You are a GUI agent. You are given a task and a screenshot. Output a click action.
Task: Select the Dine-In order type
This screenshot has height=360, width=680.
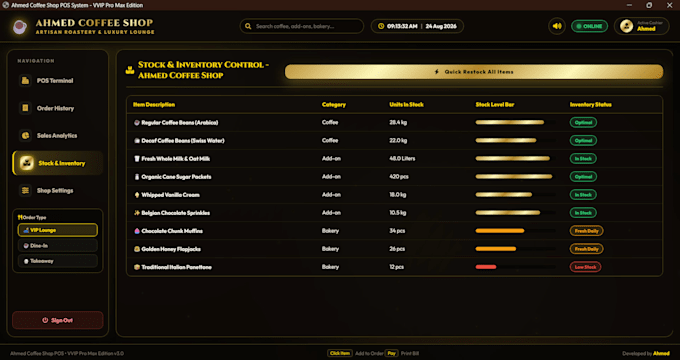point(58,245)
